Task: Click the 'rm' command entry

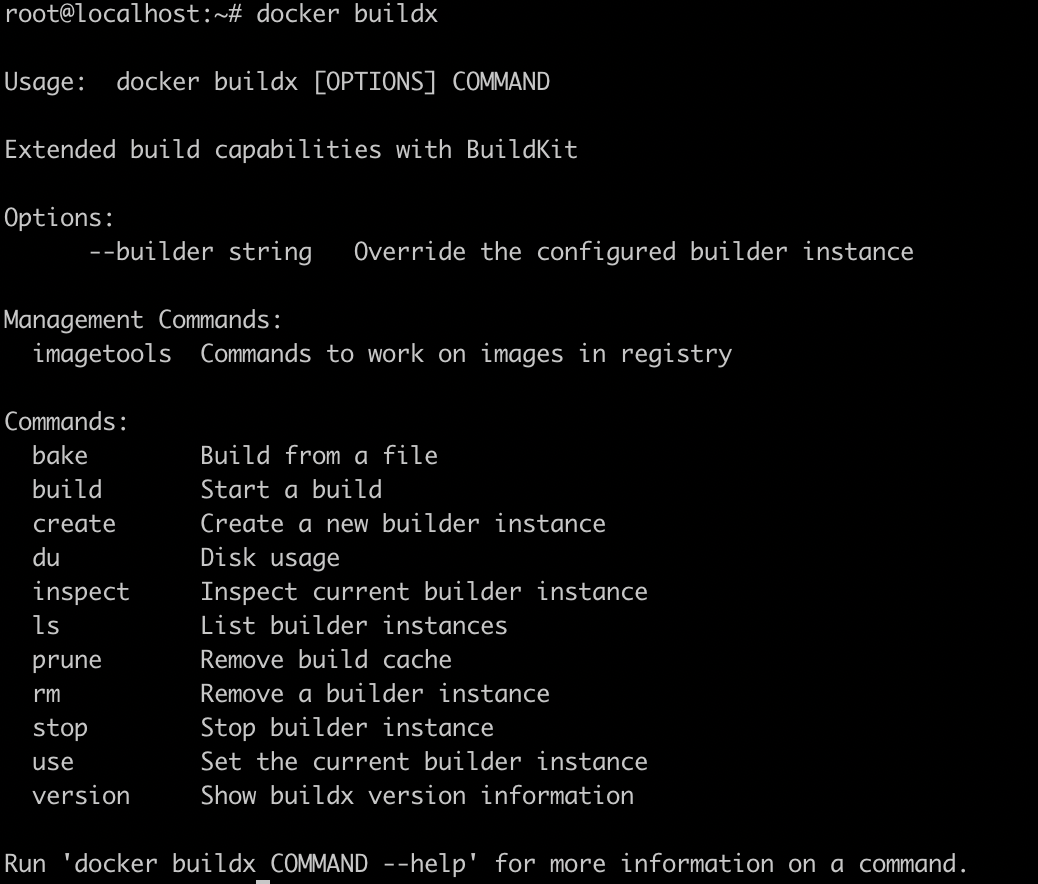Action: click(46, 694)
